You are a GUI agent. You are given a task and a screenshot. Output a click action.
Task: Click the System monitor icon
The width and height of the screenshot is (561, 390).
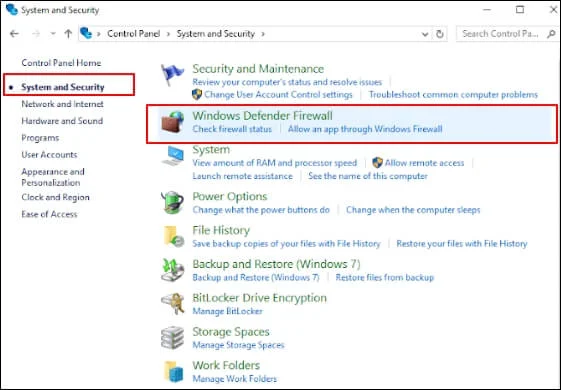173,156
